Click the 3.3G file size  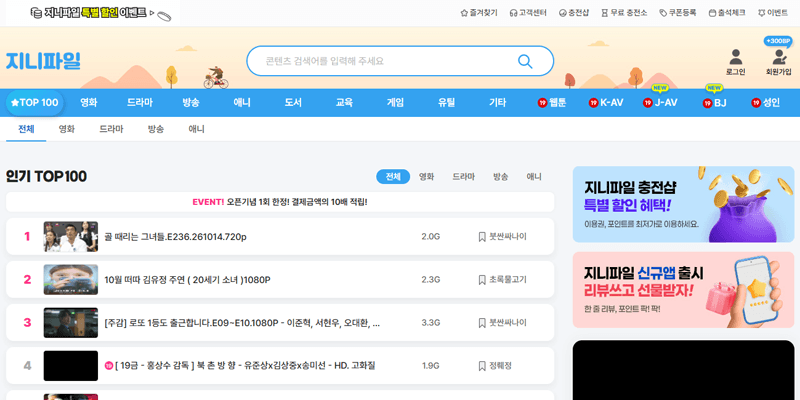431,323
